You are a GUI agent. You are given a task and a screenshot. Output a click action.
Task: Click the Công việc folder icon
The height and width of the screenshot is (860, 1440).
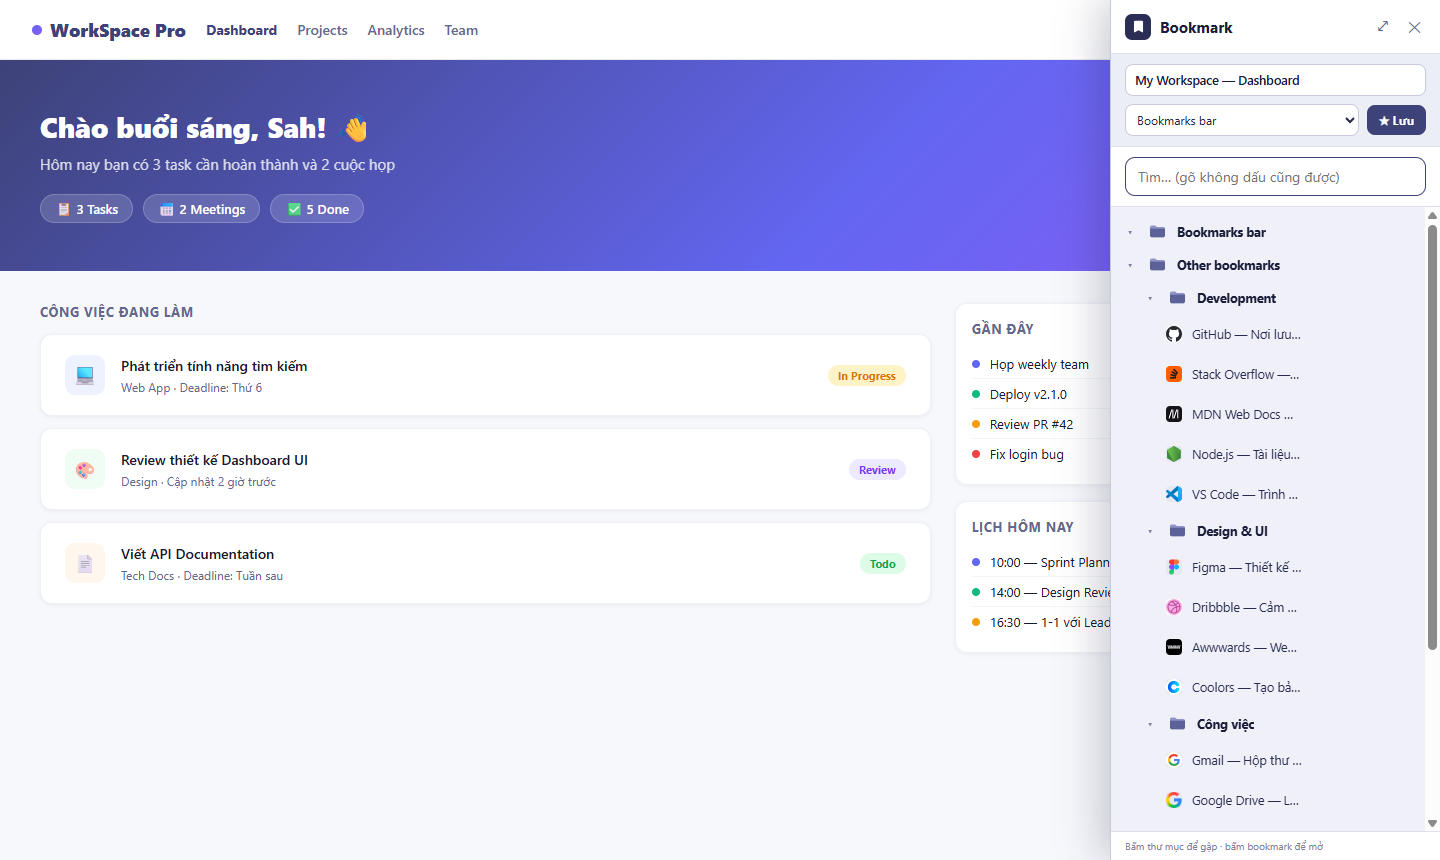click(x=1178, y=724)
